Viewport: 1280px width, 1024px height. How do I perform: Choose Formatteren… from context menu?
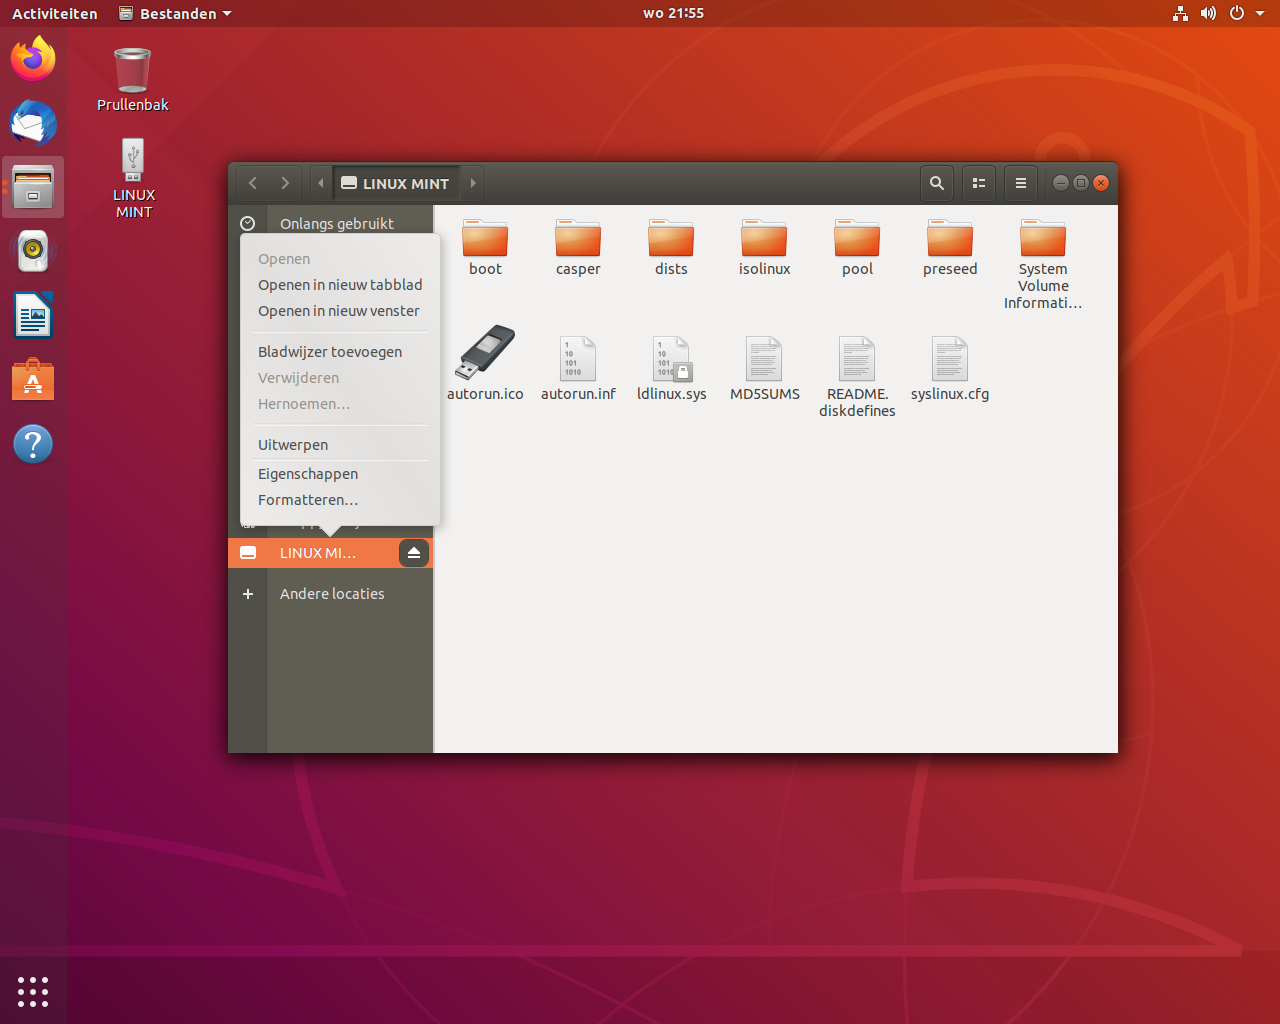[340, 500]
